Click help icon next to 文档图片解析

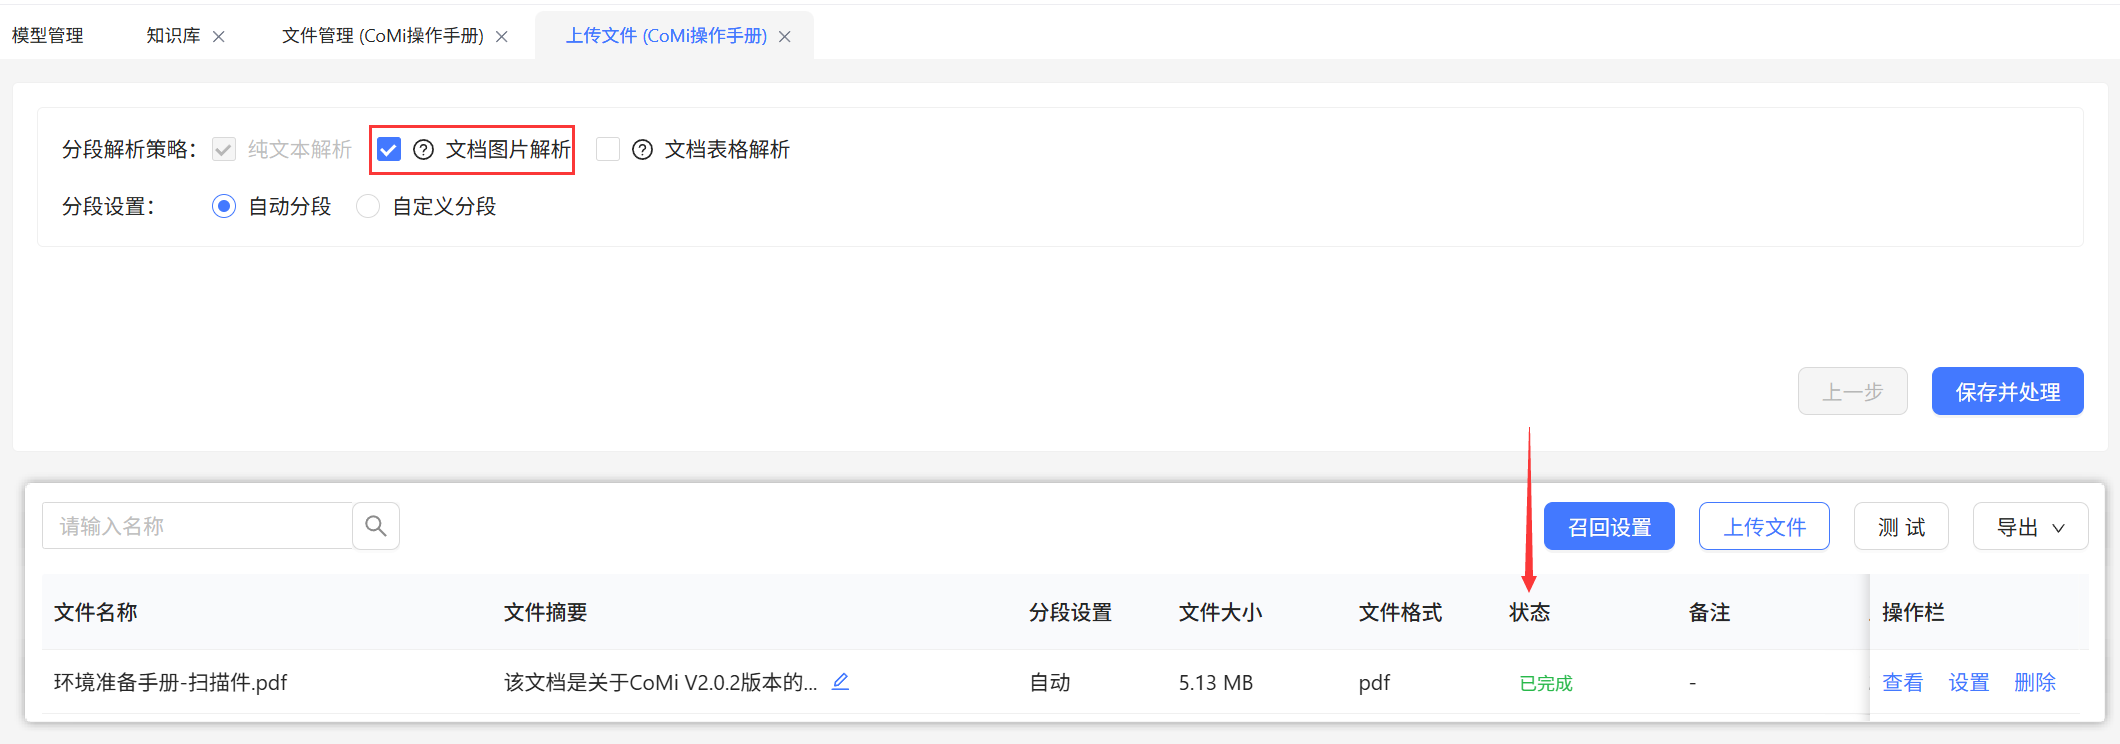pyautogui.click(x=424, y=150)
